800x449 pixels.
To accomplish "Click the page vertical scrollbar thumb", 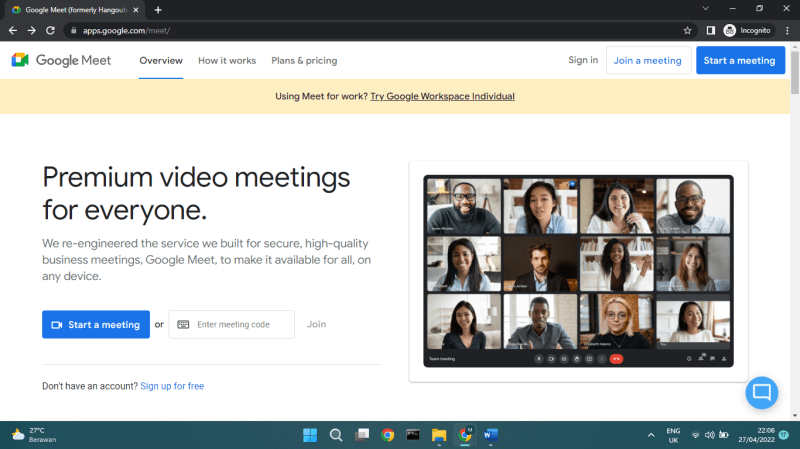I will [794, 72].
